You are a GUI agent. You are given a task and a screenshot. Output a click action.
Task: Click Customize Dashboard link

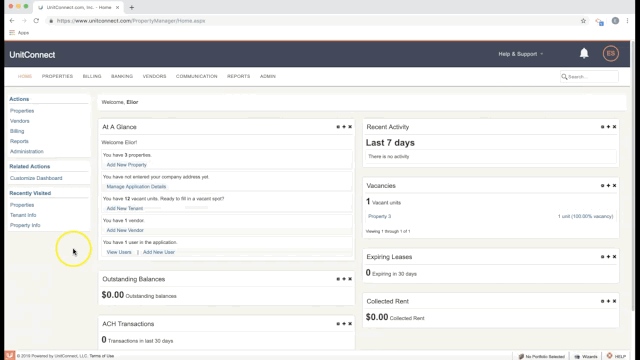click(x=36, y=178)
